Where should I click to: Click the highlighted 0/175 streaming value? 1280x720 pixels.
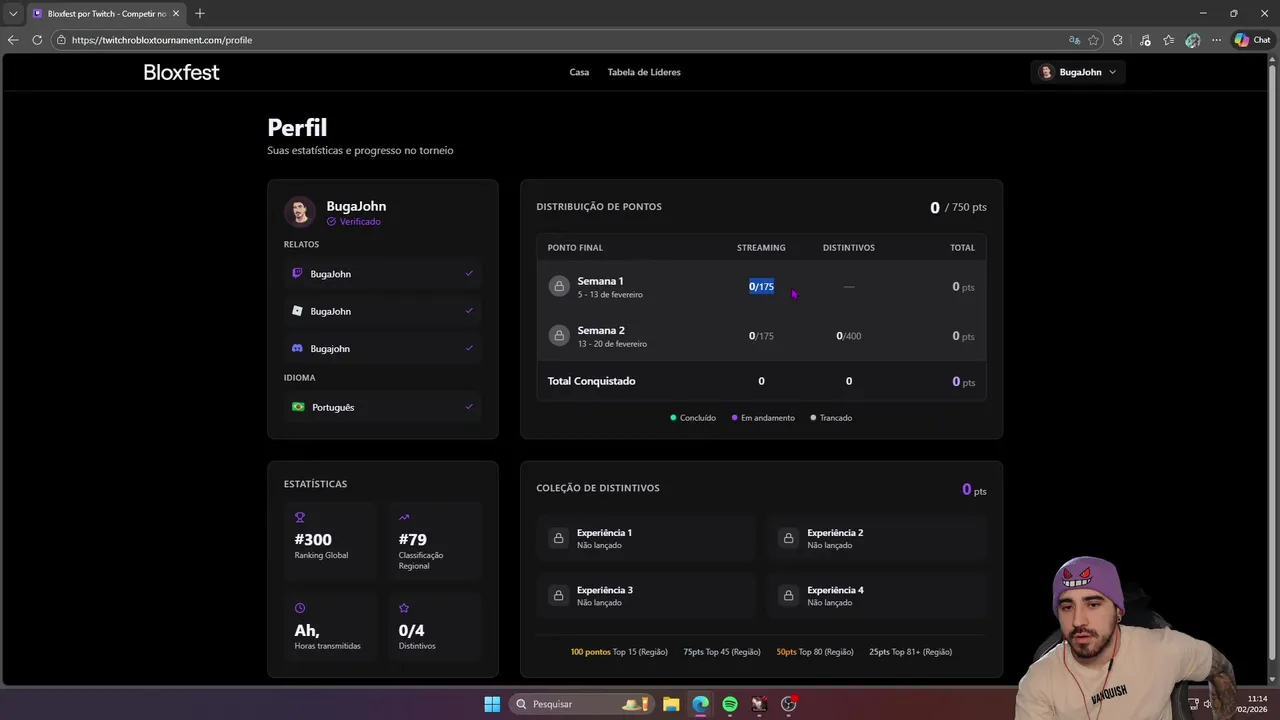point(761,286)
